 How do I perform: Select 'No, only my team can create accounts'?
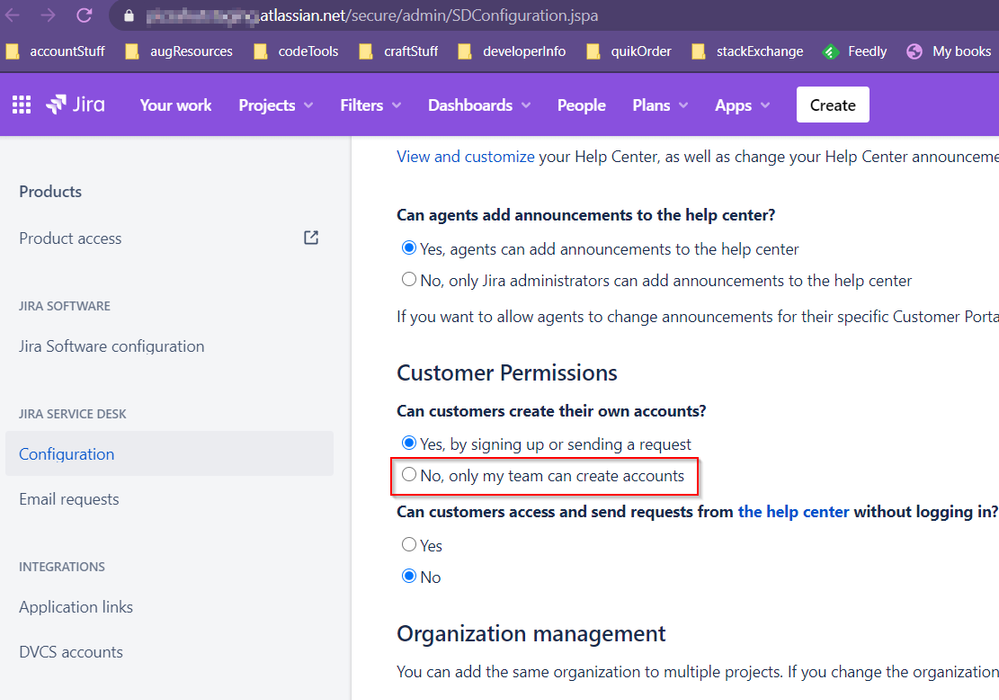pos(409,474)
